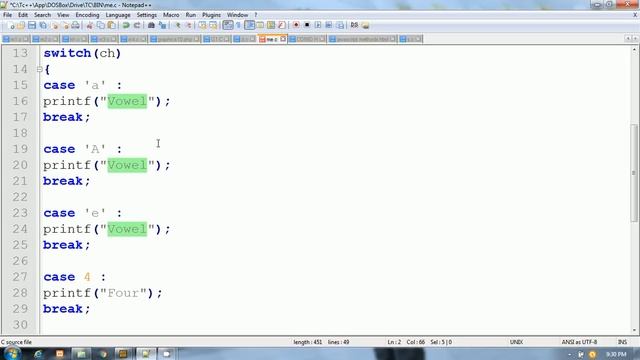Print the document with Print icon
Viewport: 640px width, 360px height.
click(x=76, y=25)
